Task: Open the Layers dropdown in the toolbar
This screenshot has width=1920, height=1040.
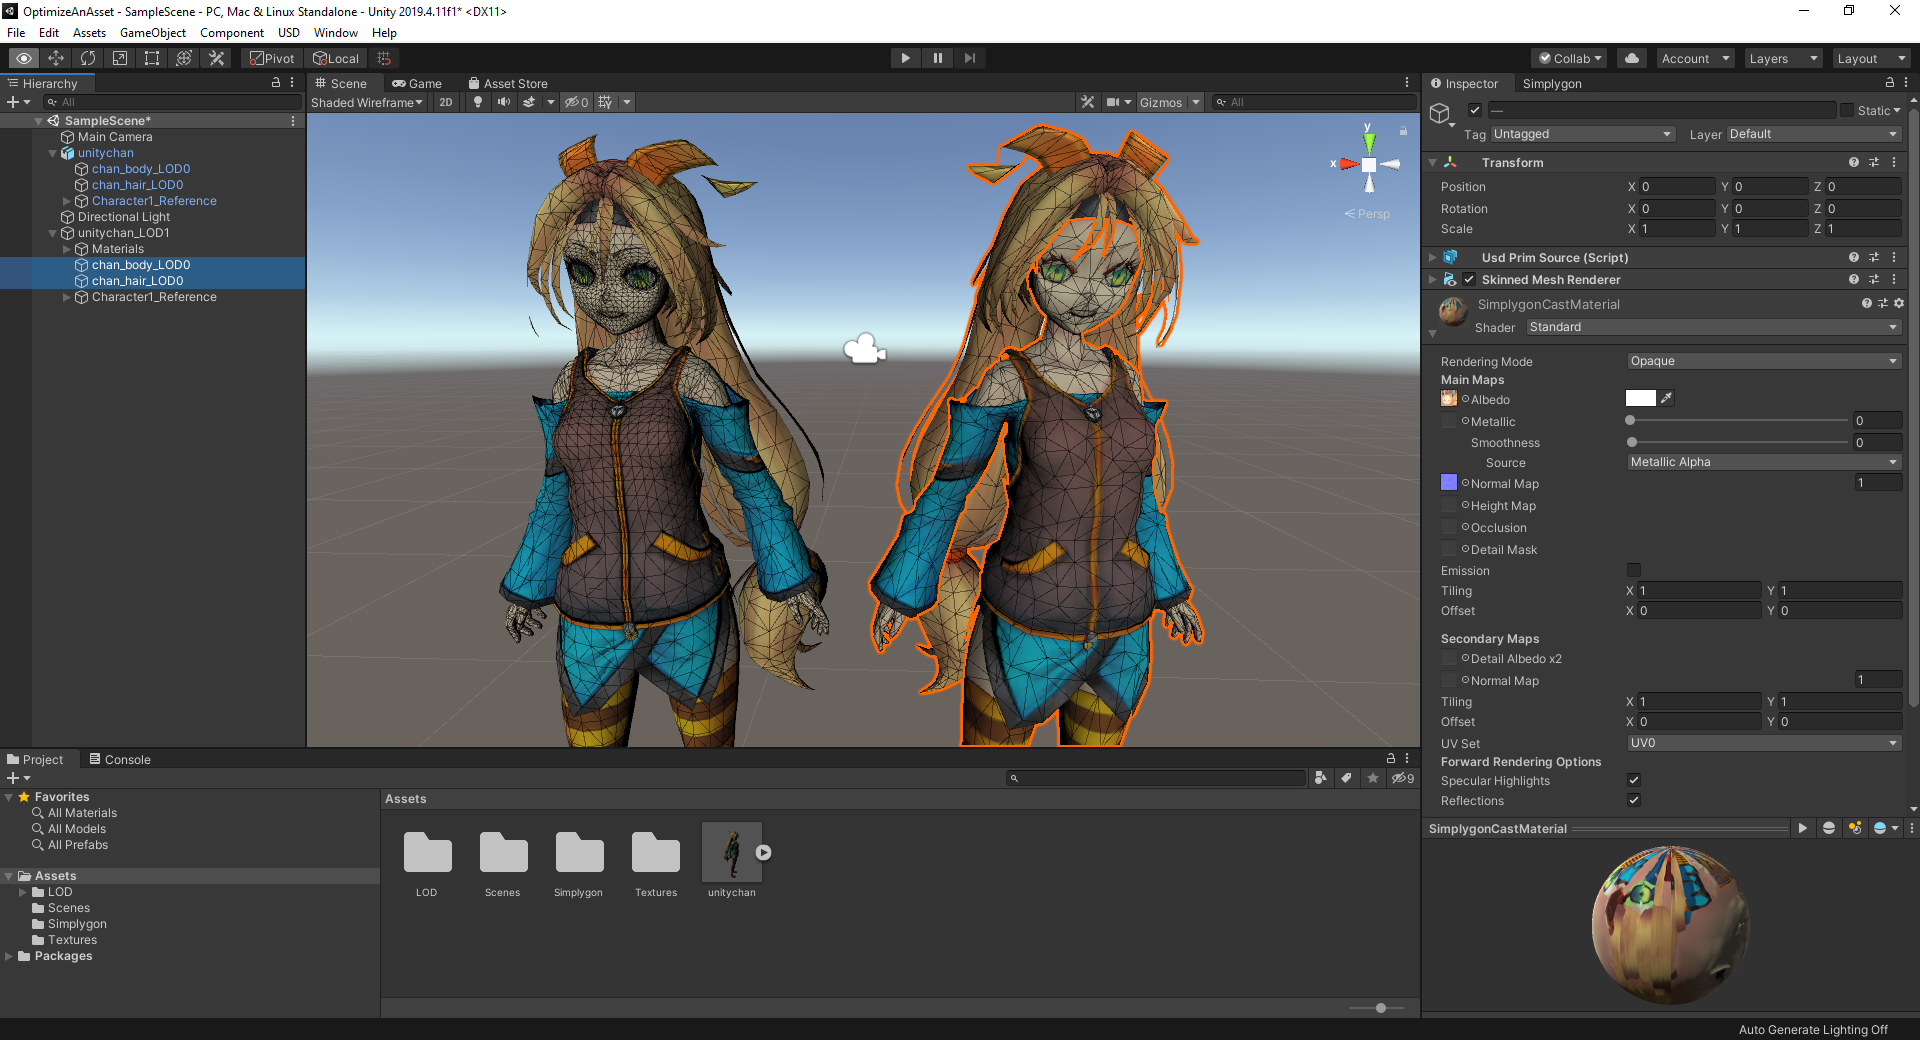Action: pyautogui.click(x=1782, y=58)
